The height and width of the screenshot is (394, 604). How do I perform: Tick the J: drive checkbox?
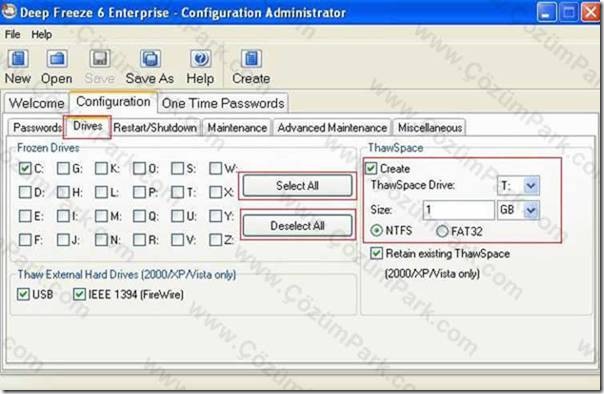click(x=63, y=240)
